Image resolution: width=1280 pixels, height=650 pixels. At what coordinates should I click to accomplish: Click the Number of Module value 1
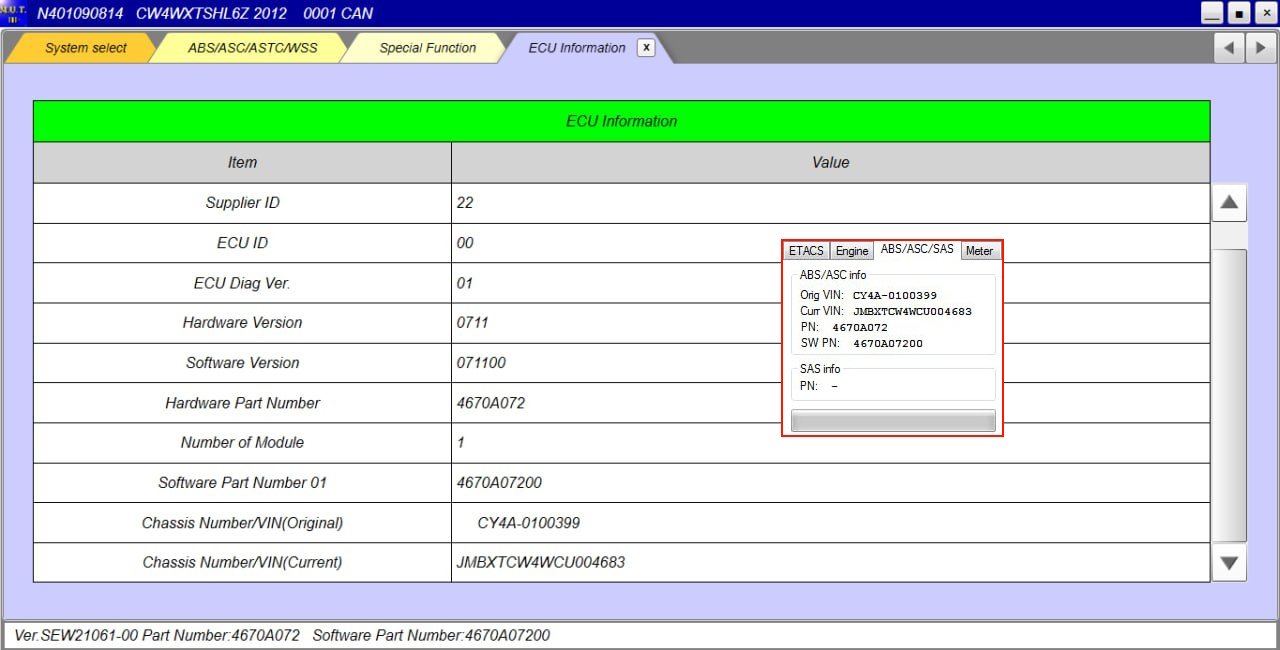(461, 443)
